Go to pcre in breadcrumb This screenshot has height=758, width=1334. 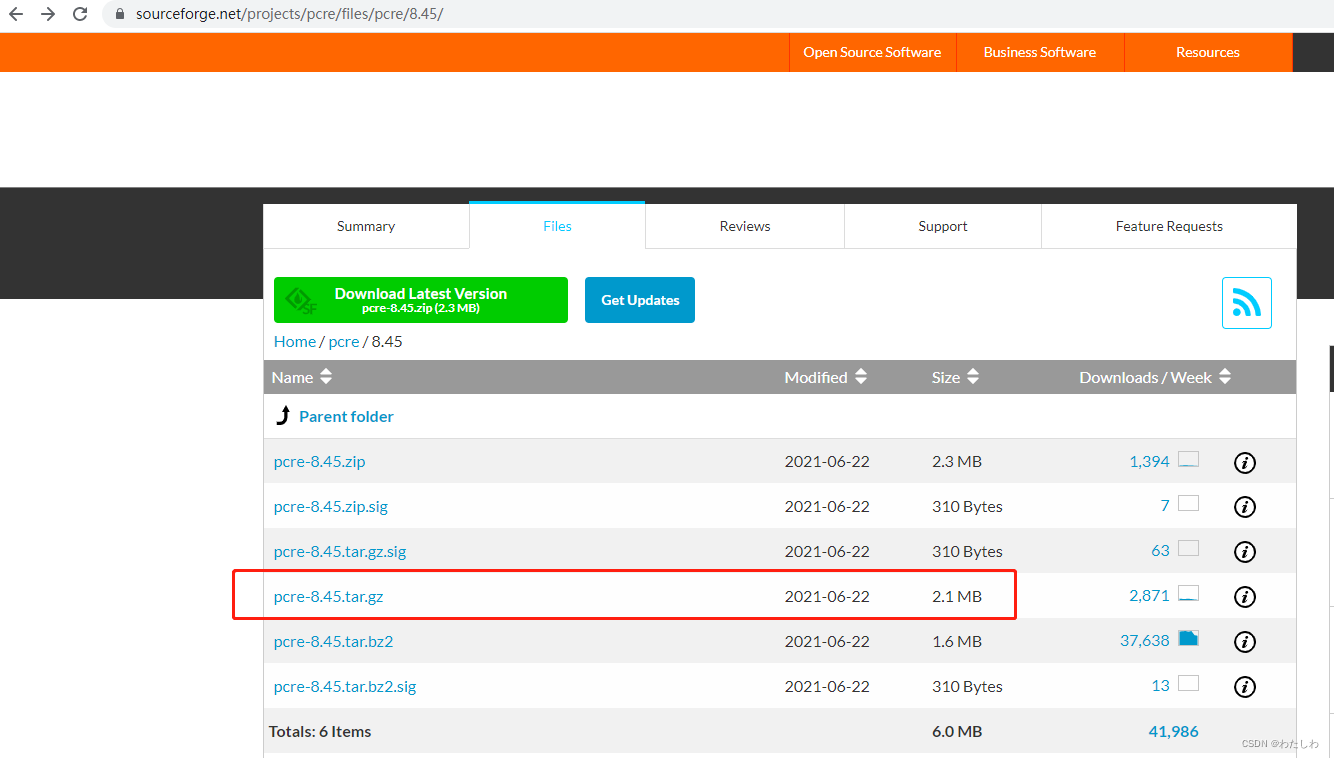[344, 341]
